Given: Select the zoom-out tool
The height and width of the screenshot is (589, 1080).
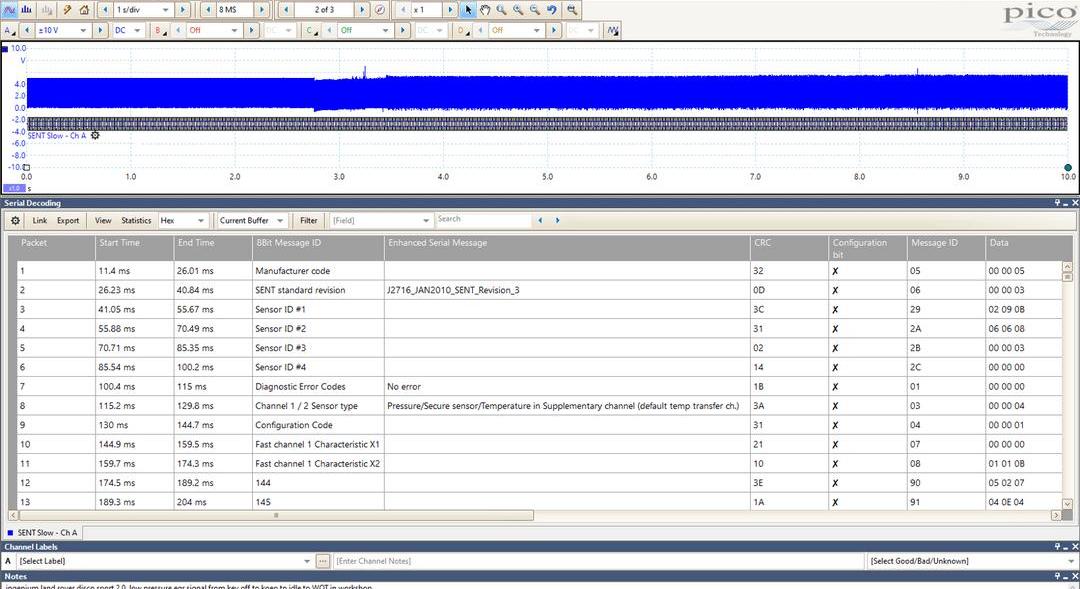Looking at the screenshot, I should click(x=534, y=10).
